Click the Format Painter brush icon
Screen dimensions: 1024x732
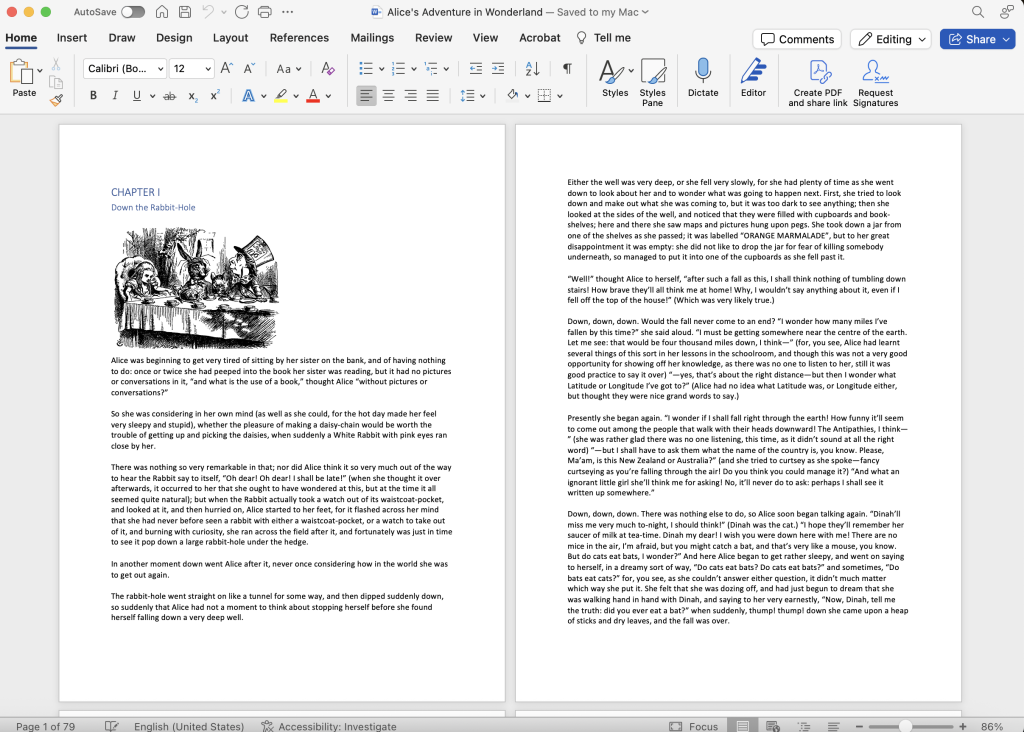(56, 99)
